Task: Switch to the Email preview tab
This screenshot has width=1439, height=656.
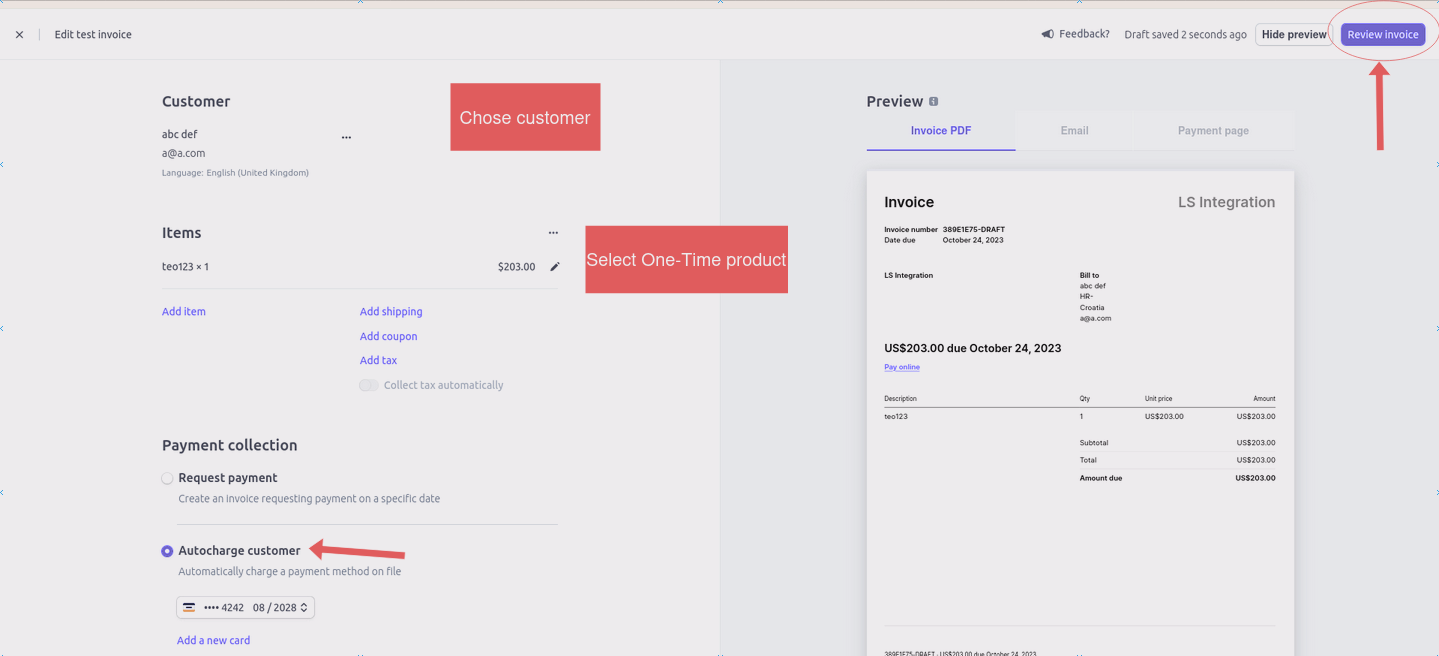Action: [x=1074, y=131]
